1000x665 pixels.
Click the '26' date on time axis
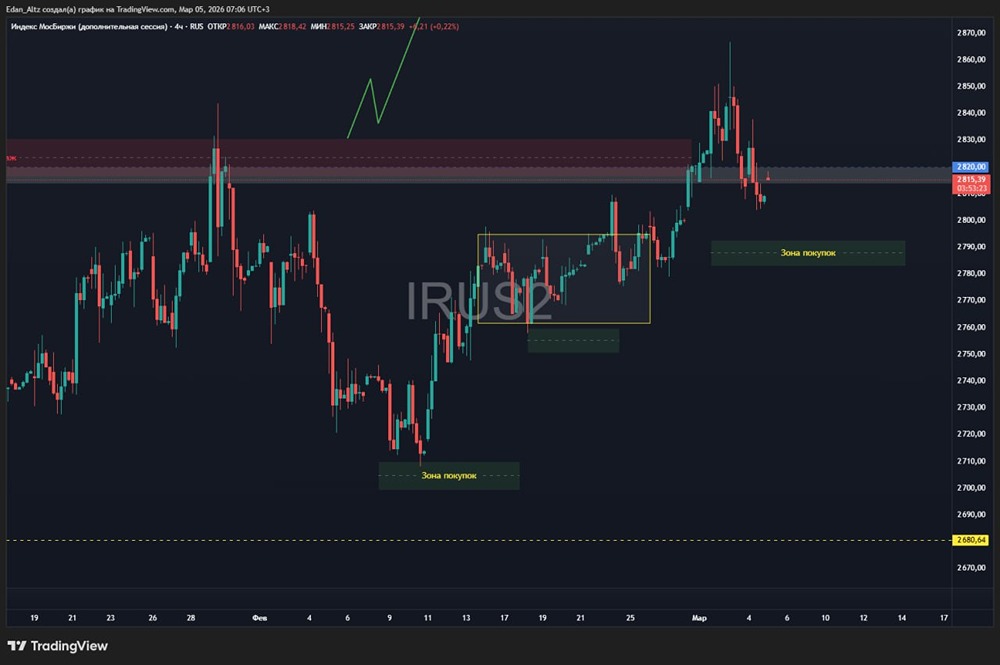152,618
